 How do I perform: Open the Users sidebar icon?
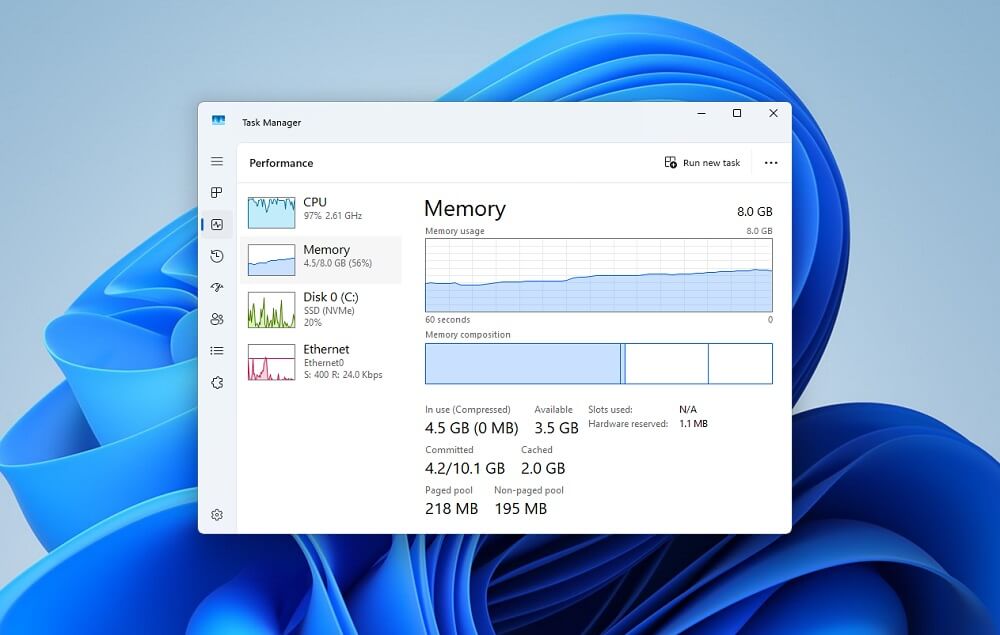(x=217, y=319)
